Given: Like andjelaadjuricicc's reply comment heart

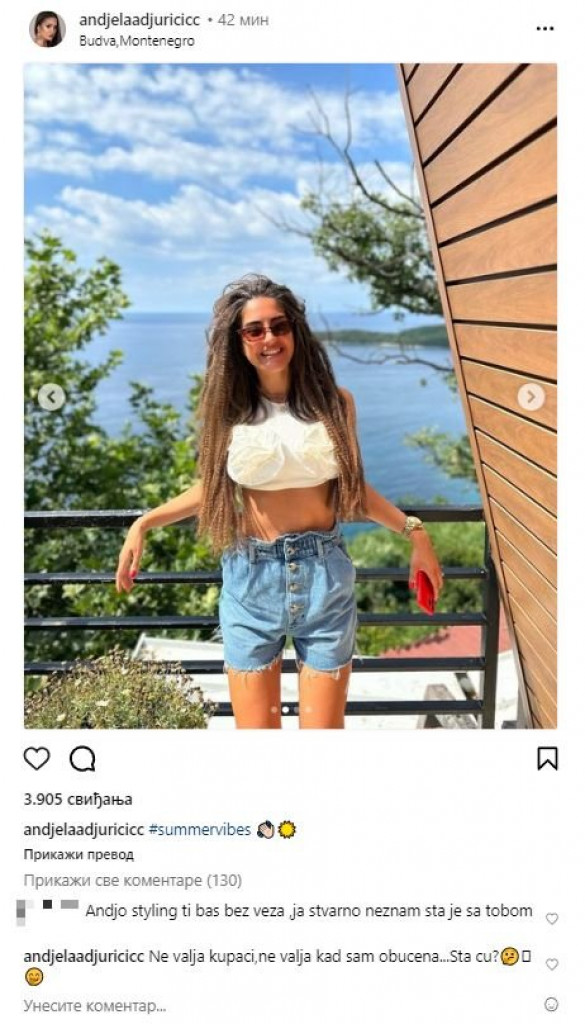Looking at the screenshot, I should coord(552,964).
